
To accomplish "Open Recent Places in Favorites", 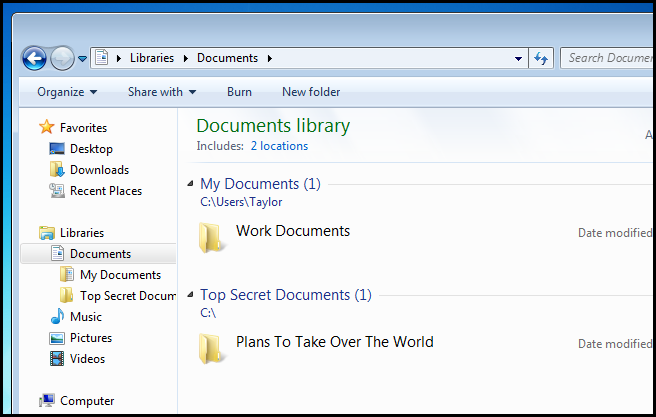I will (x=106, y=191).
